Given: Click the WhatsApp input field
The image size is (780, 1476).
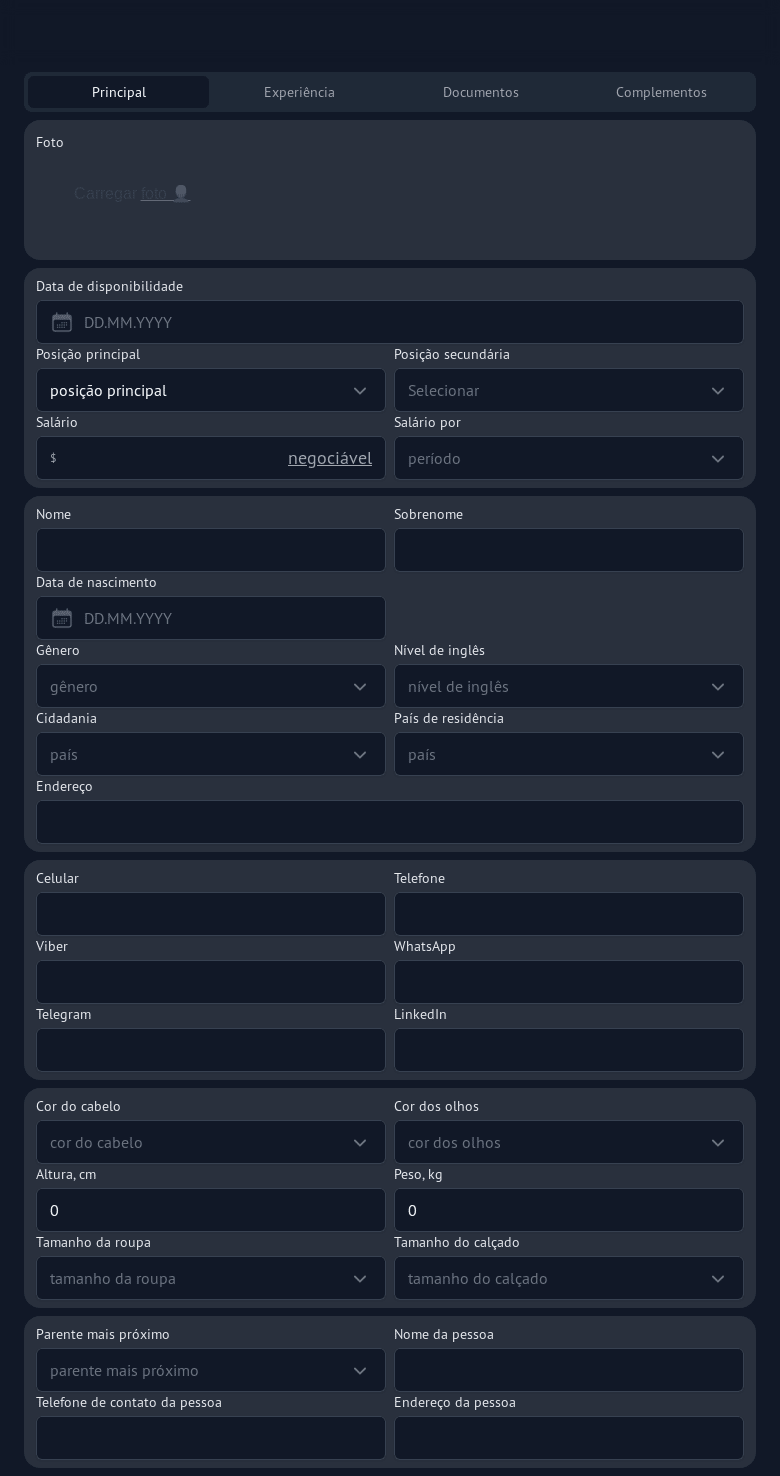Looking at the screenshot, I should 568,982.
